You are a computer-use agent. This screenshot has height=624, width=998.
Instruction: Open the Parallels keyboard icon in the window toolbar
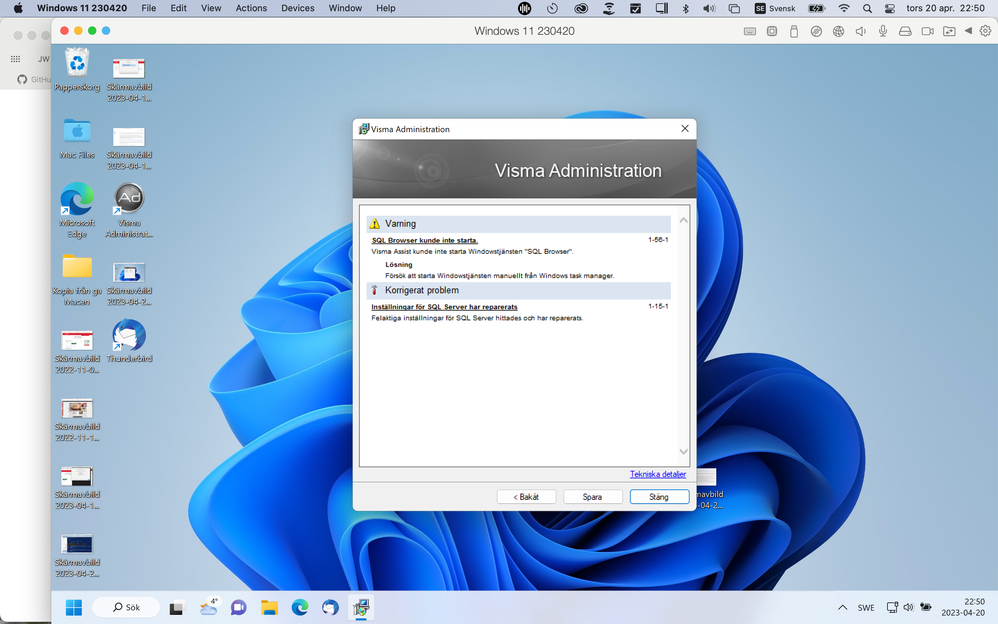pos(750,31)
